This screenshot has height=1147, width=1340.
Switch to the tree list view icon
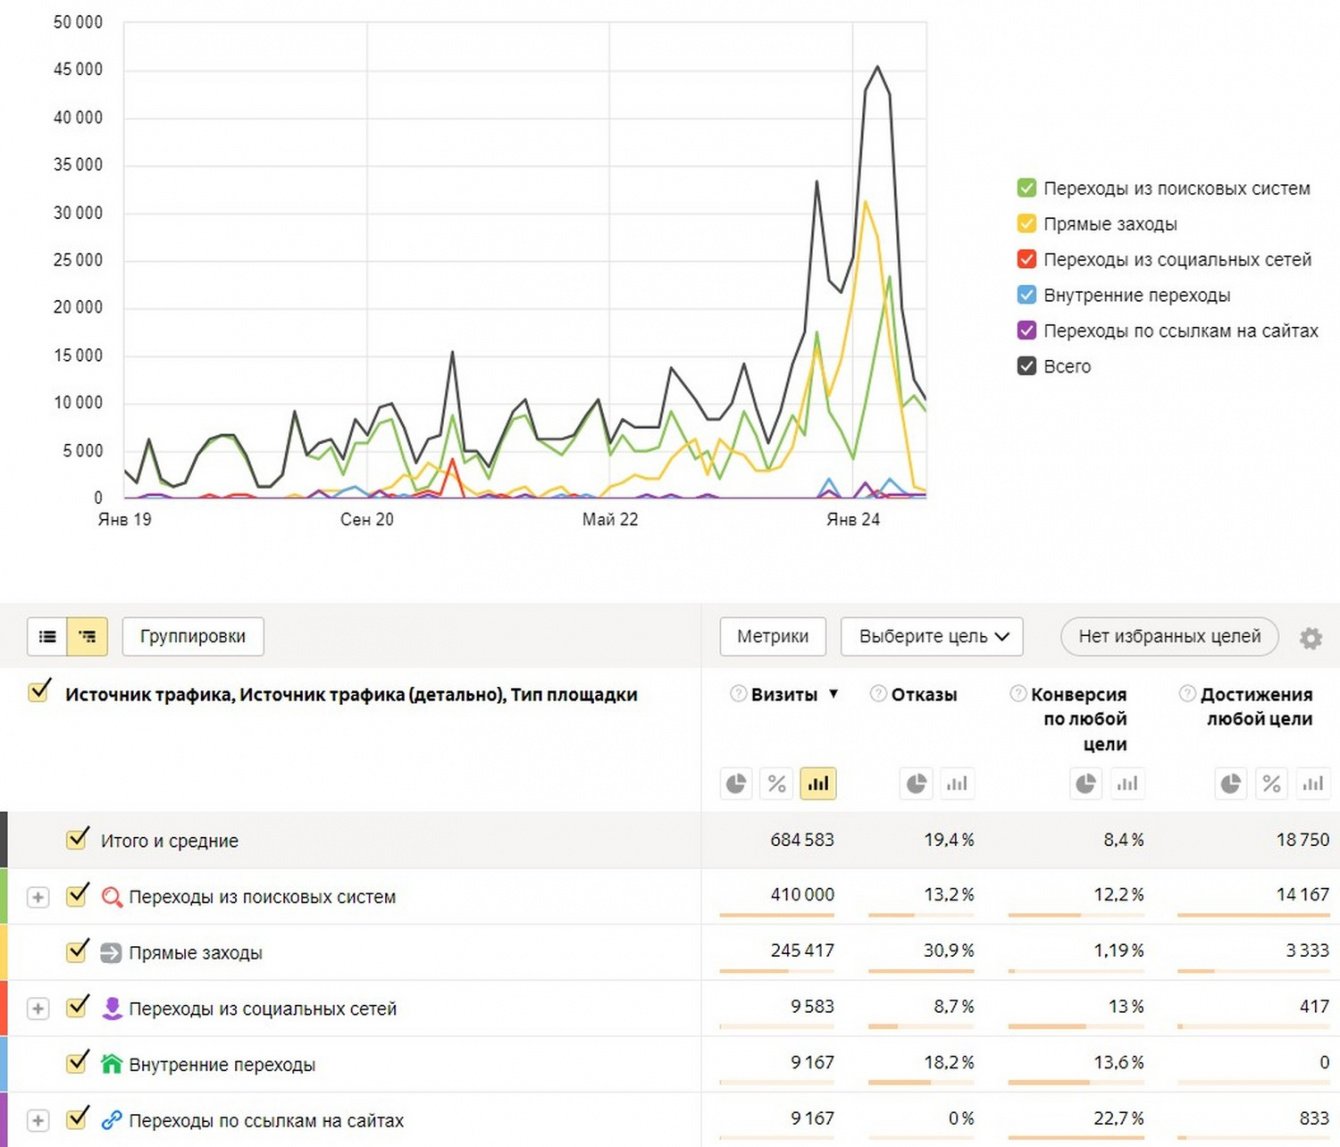(x=87, y=636)
